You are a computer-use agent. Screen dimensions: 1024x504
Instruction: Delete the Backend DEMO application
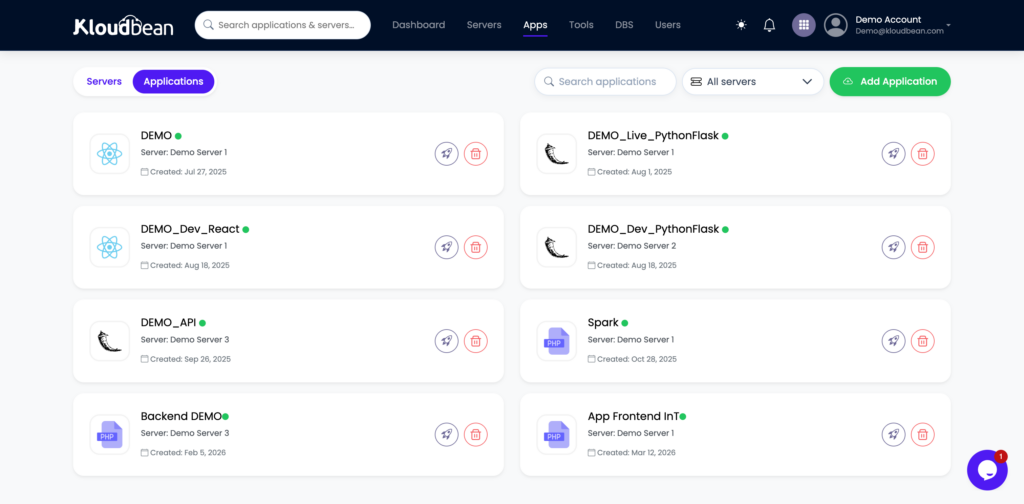click(x=476, y=434)
